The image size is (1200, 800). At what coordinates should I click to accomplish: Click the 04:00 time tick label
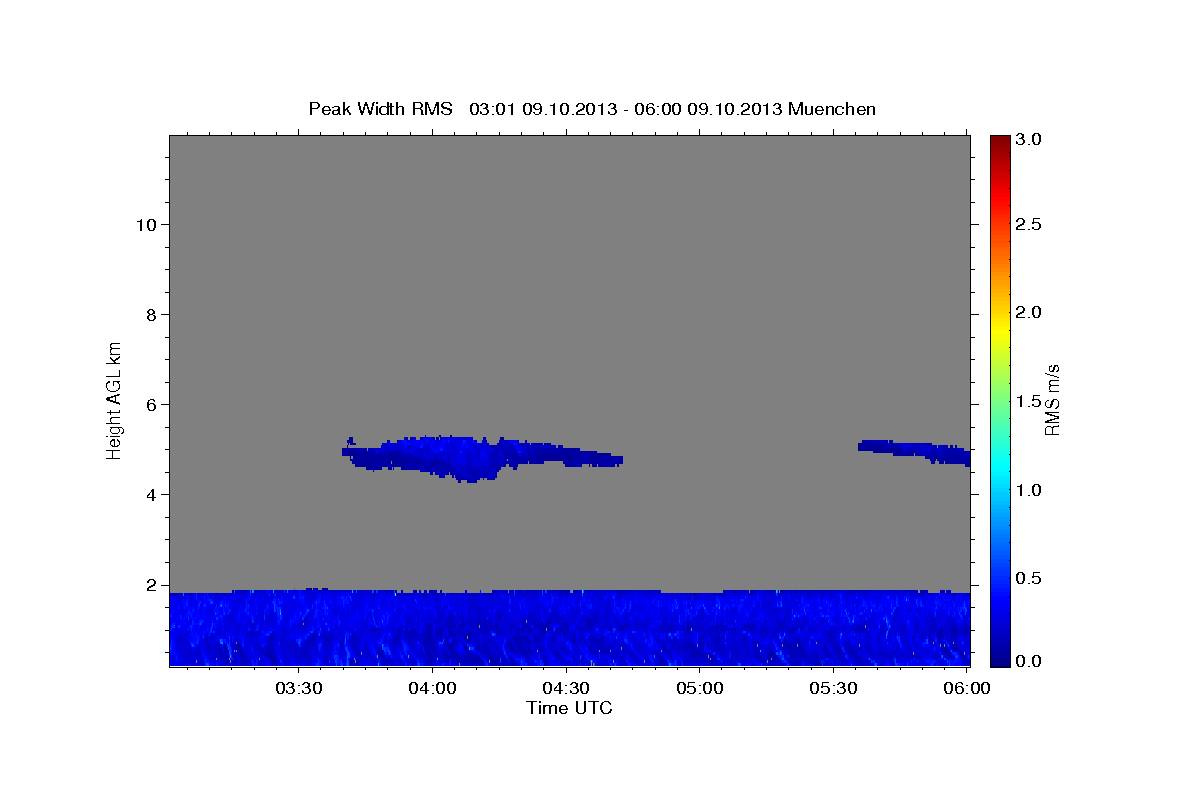(432, 688)
